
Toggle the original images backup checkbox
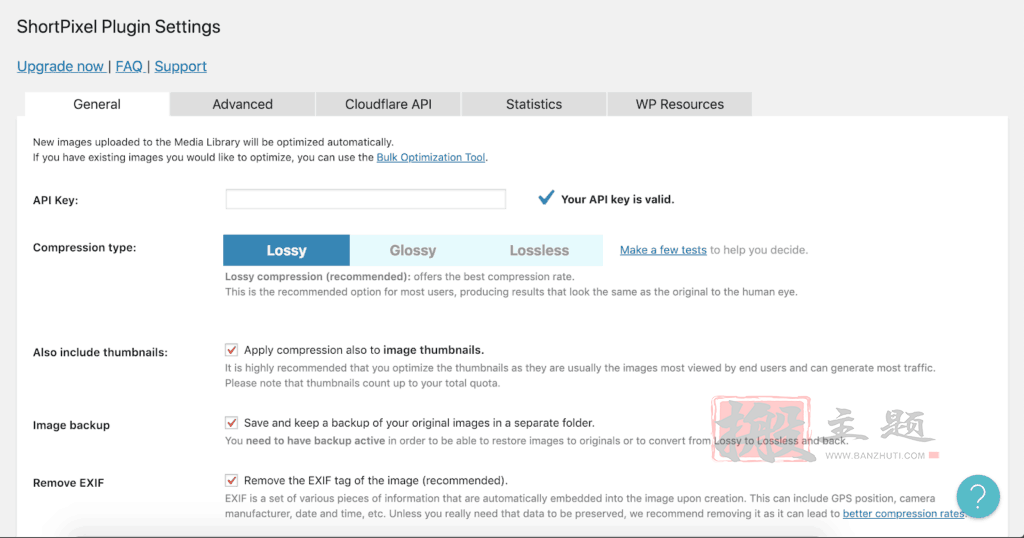(x=231, y=423)
